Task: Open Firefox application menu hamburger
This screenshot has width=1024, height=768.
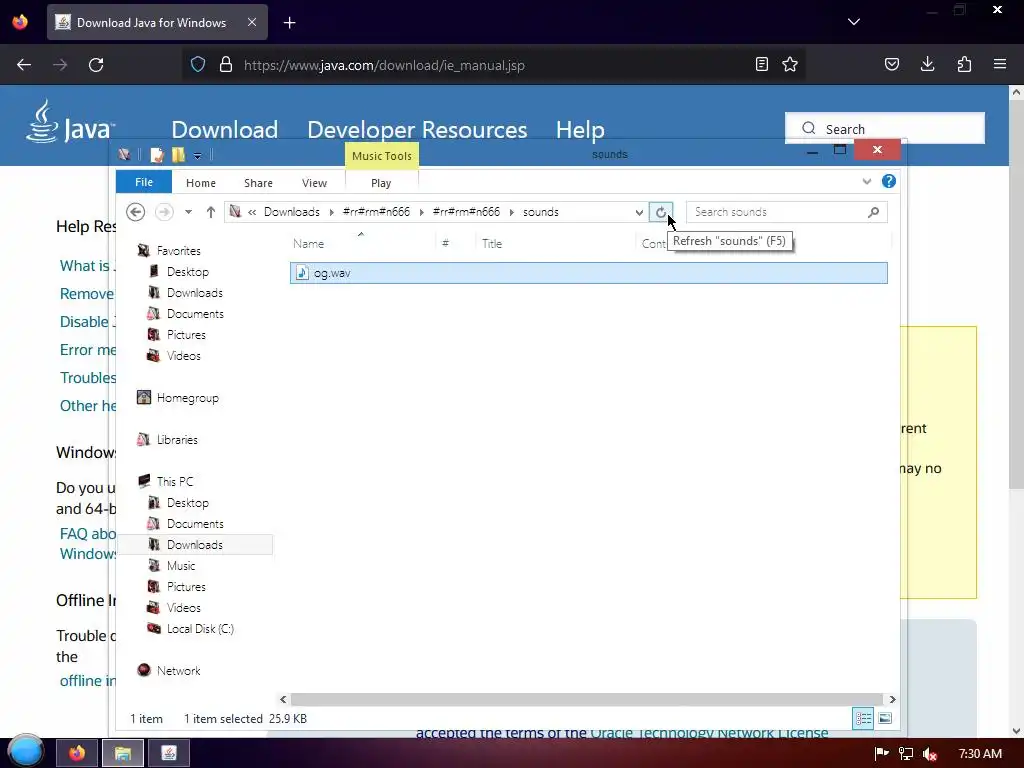Action: point(1000,64)
